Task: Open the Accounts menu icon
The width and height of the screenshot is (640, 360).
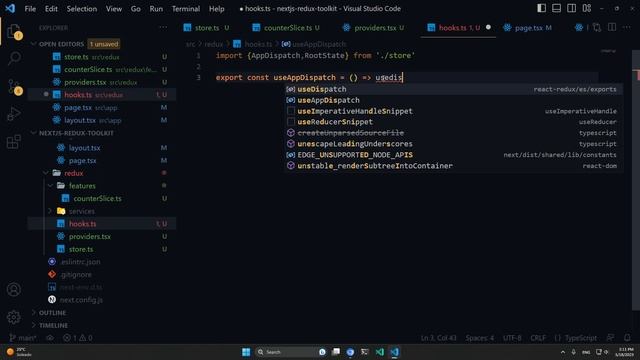Action: [14, 289]
